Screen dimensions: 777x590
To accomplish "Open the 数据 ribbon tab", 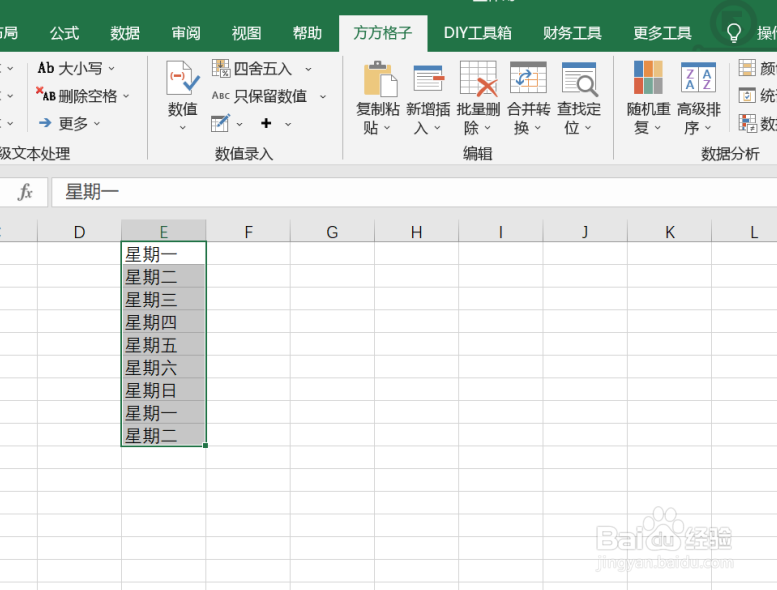I will click(x=125, y=33).
